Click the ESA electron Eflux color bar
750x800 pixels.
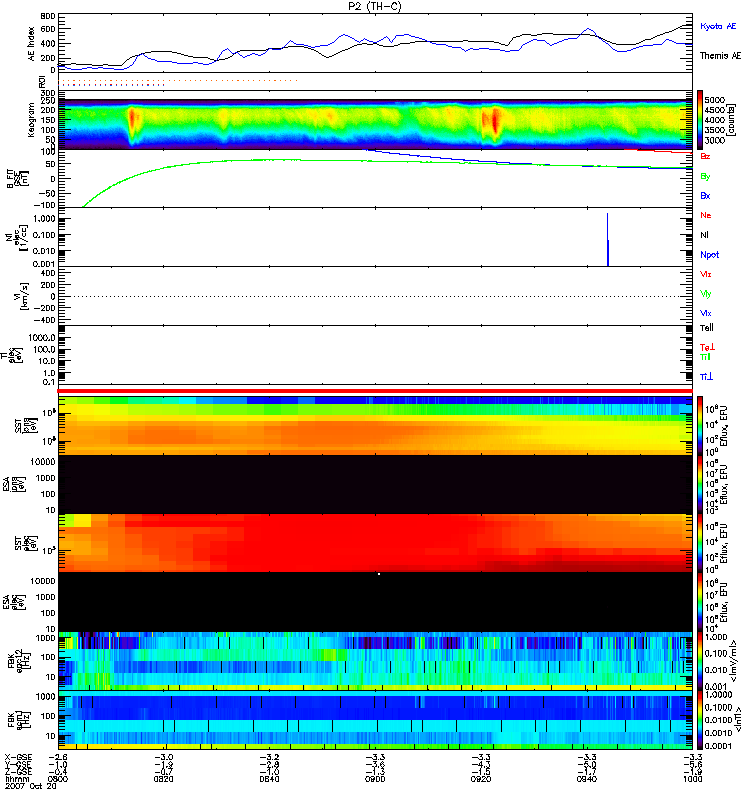pos(700,602)
